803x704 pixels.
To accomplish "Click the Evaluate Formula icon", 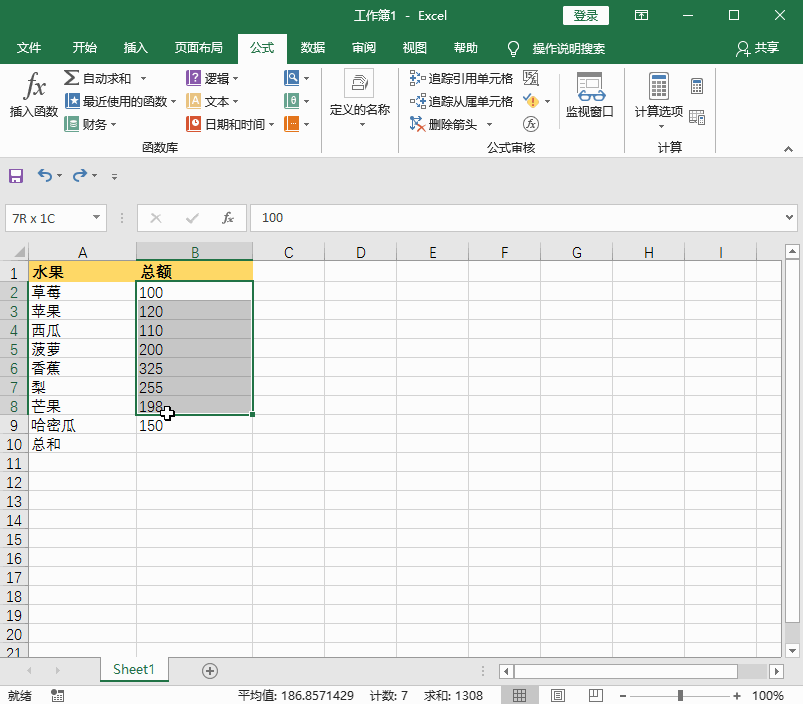I will click(531, 123).
